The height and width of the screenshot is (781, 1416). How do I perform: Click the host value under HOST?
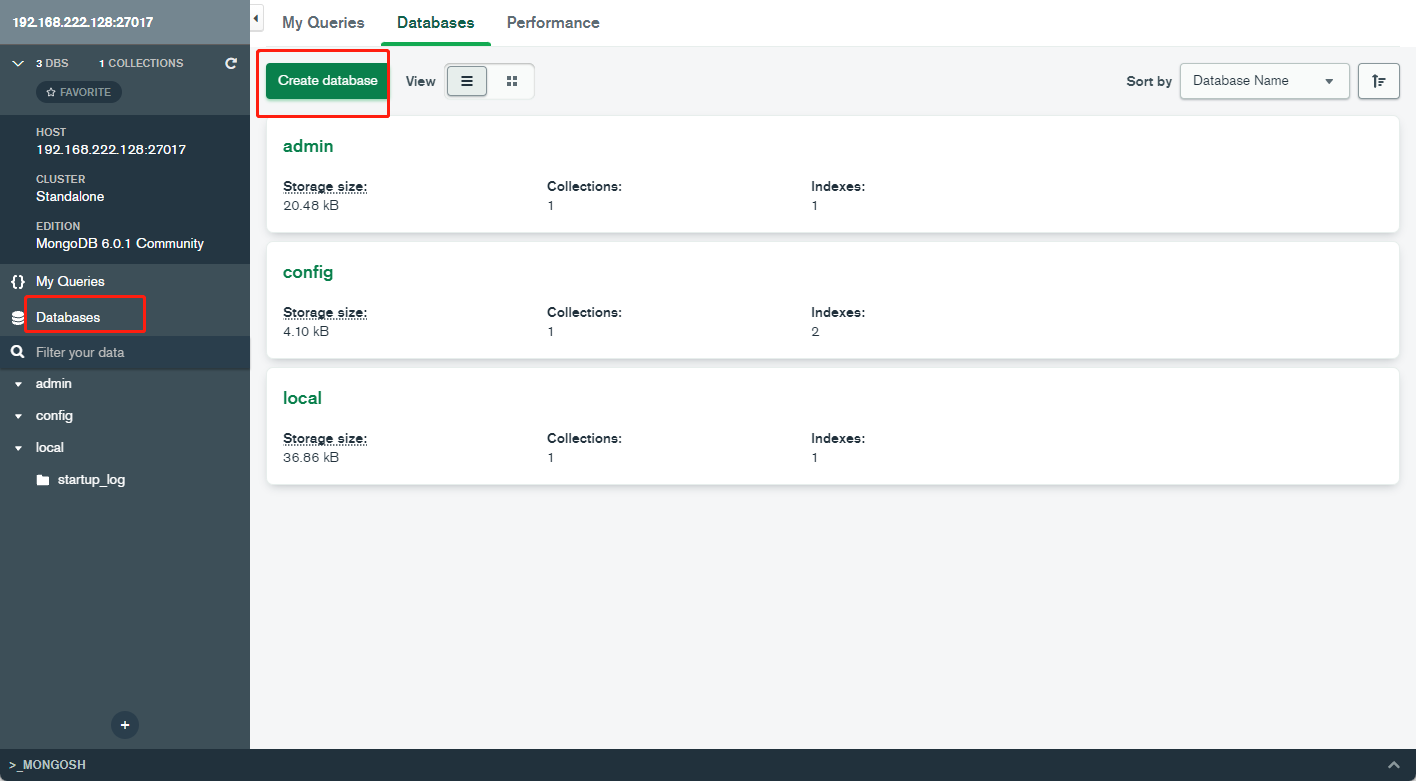[111, 150]
